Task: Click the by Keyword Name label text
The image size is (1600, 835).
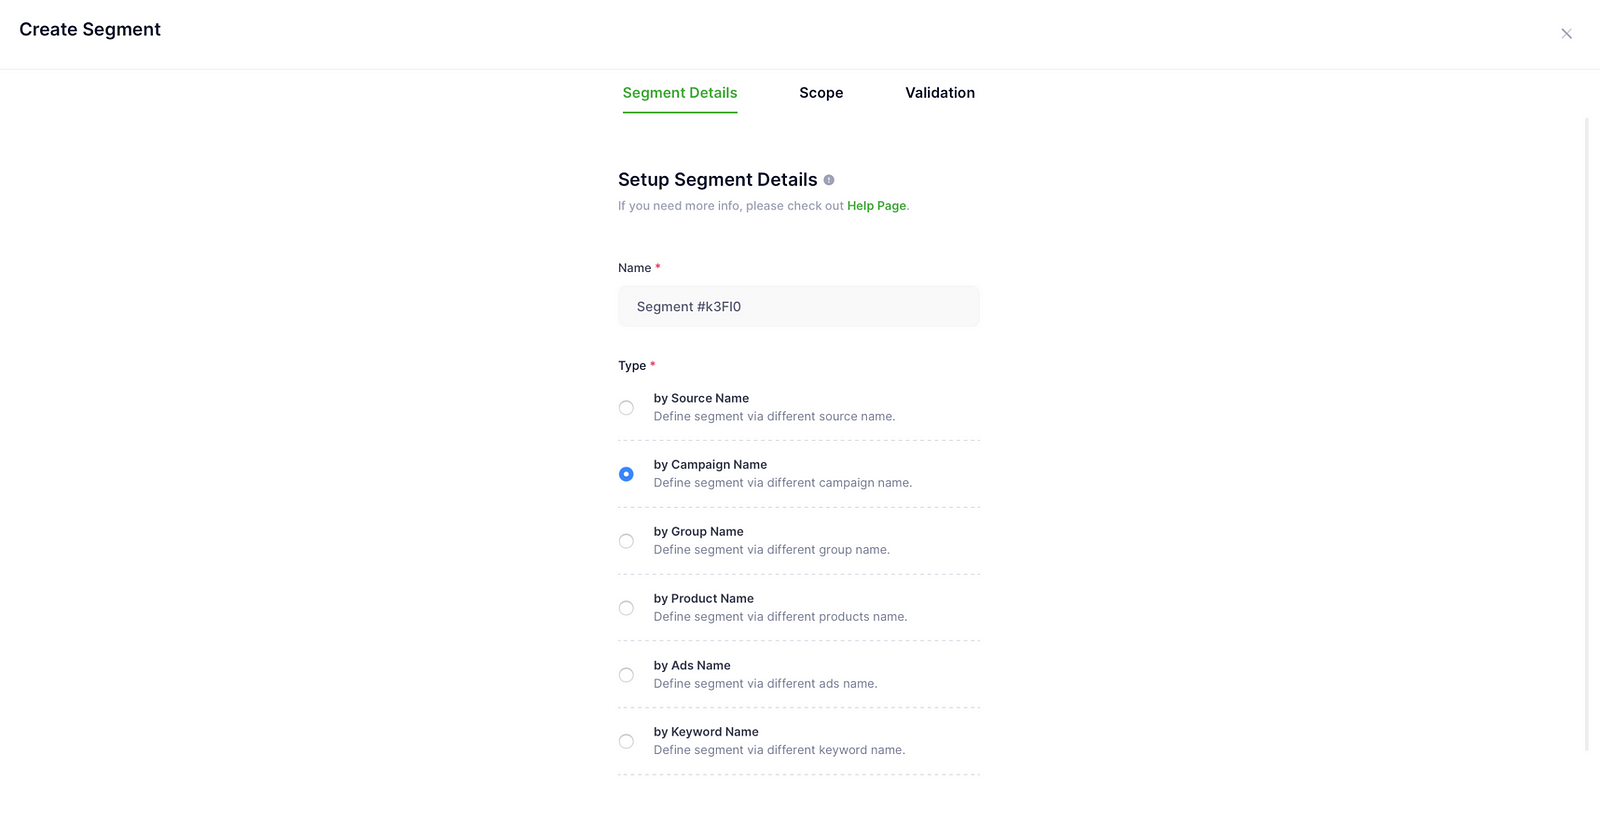Action: click(x=706, y=731)
